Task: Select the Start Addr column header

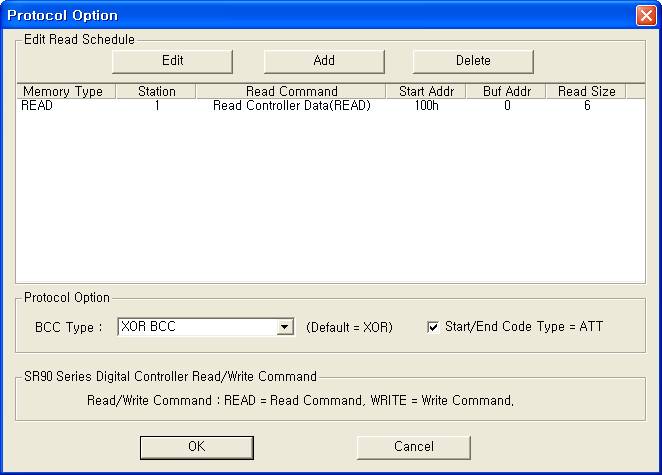Action: 425,91
